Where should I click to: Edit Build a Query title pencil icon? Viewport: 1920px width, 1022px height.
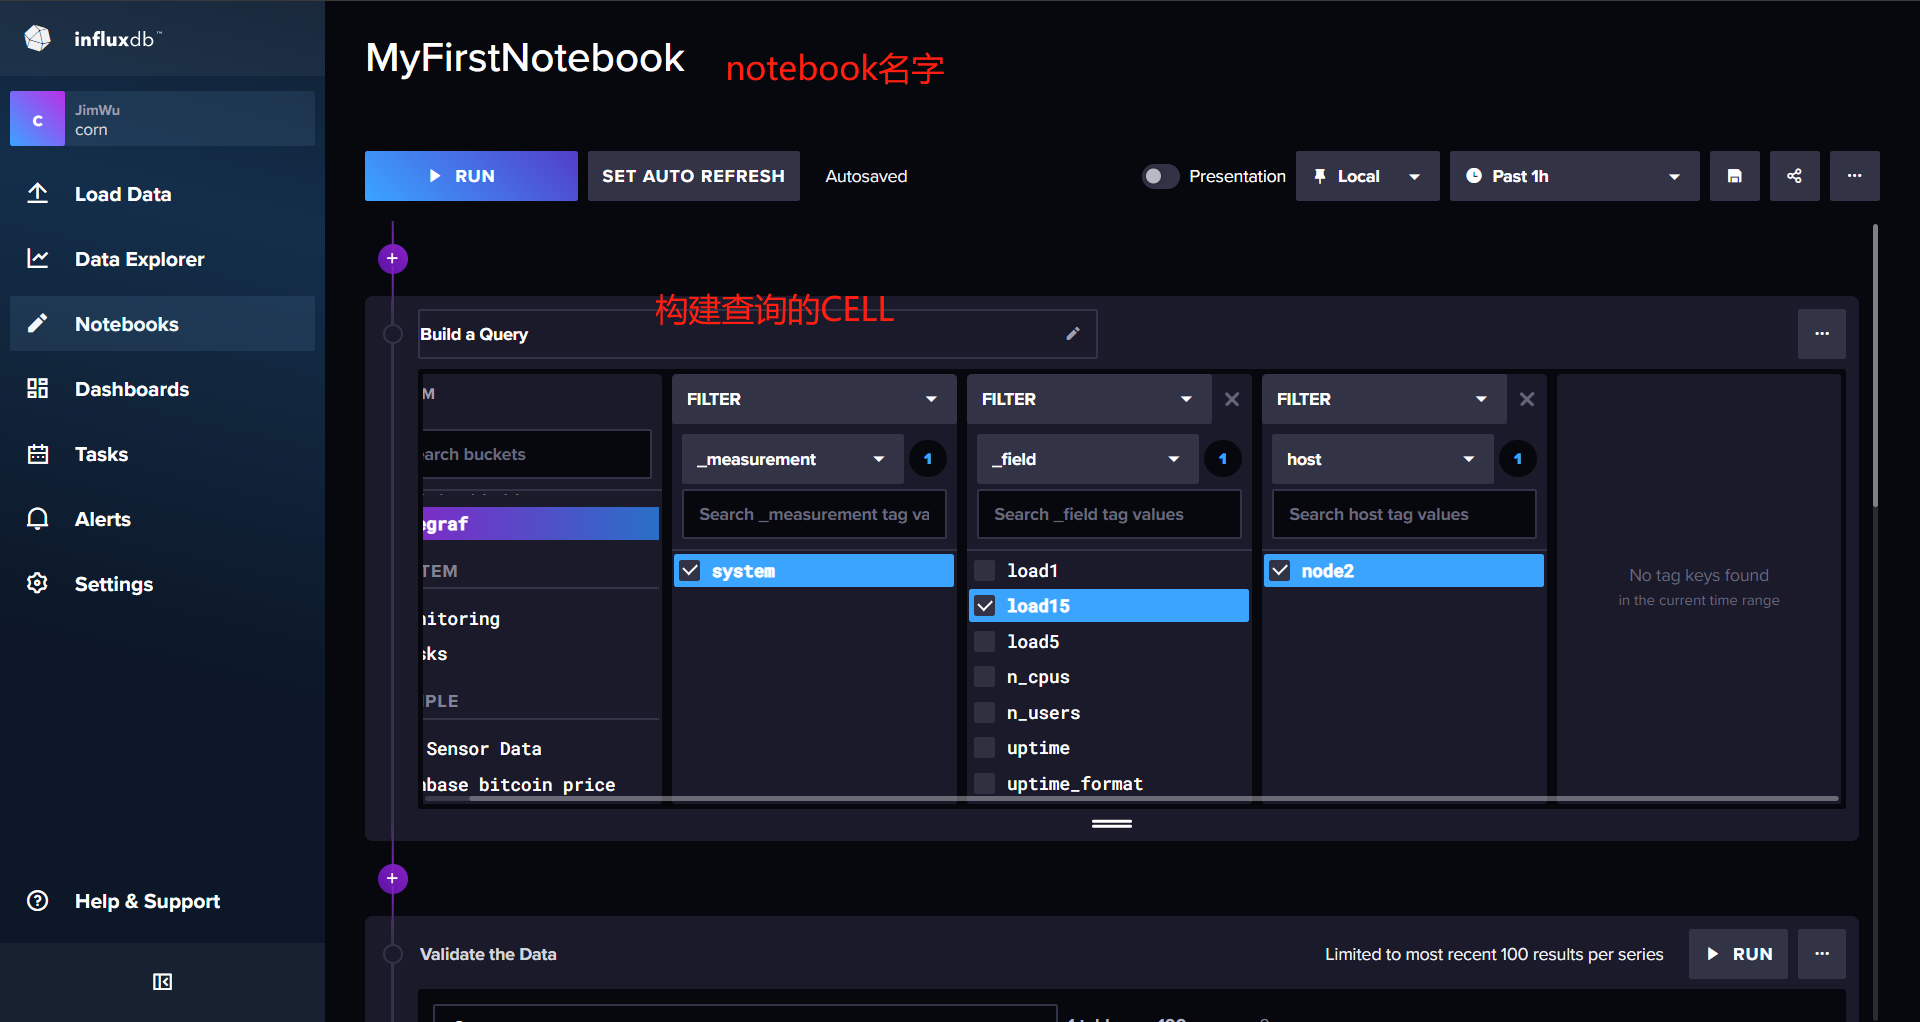click(1073, 334)
